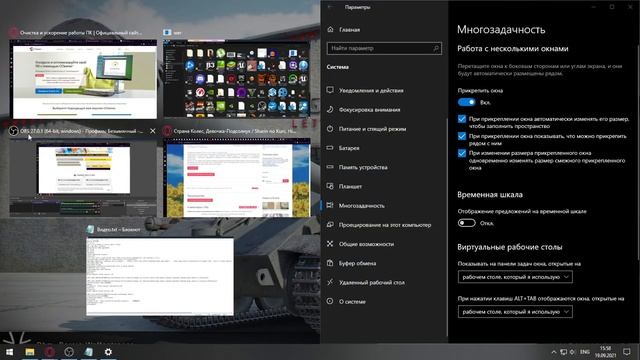Click the back arrow in Settings title bar
The image size is (640, 360).
(330, 7)
